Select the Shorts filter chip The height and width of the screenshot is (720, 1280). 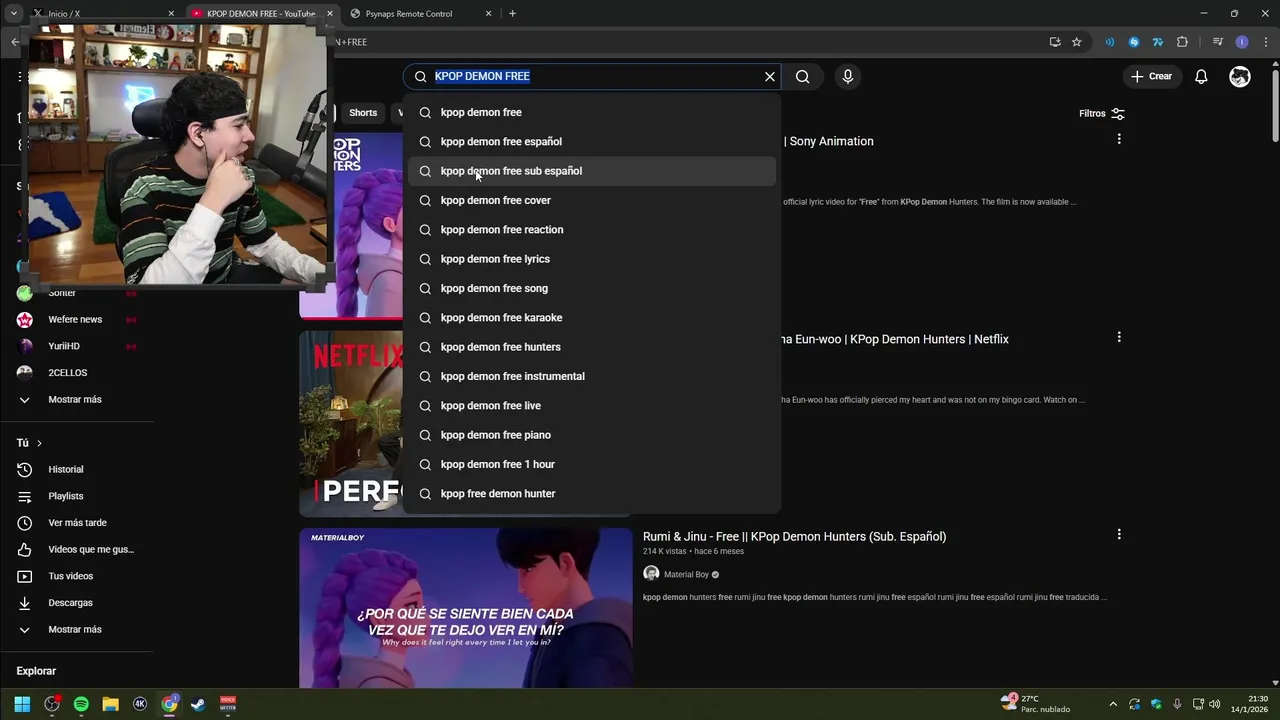pos(363,113)
